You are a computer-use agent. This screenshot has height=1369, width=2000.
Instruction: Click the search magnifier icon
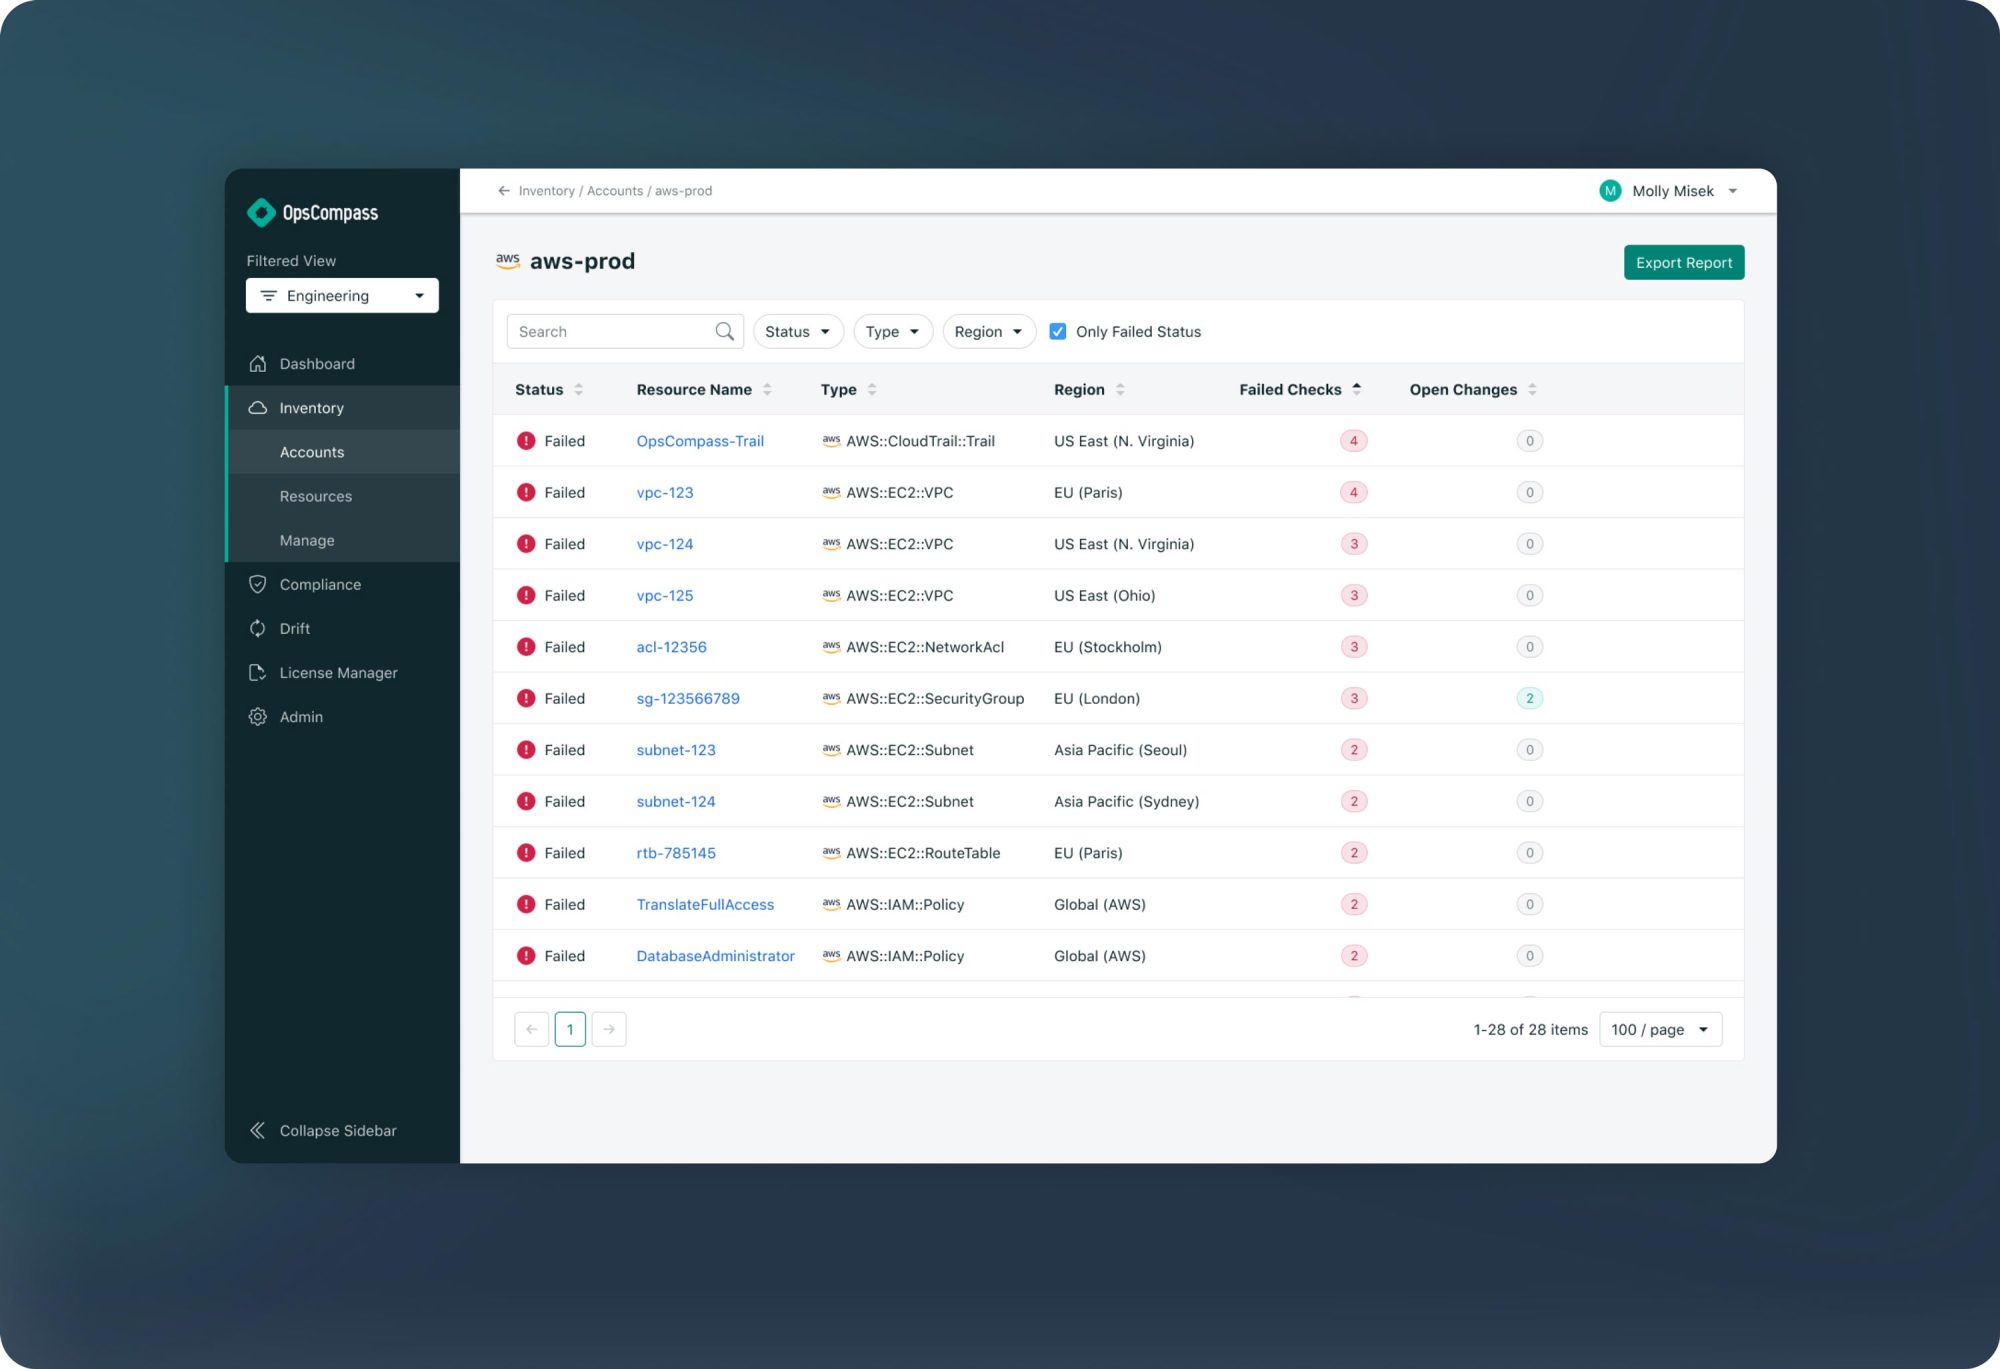tap(725, 331)
